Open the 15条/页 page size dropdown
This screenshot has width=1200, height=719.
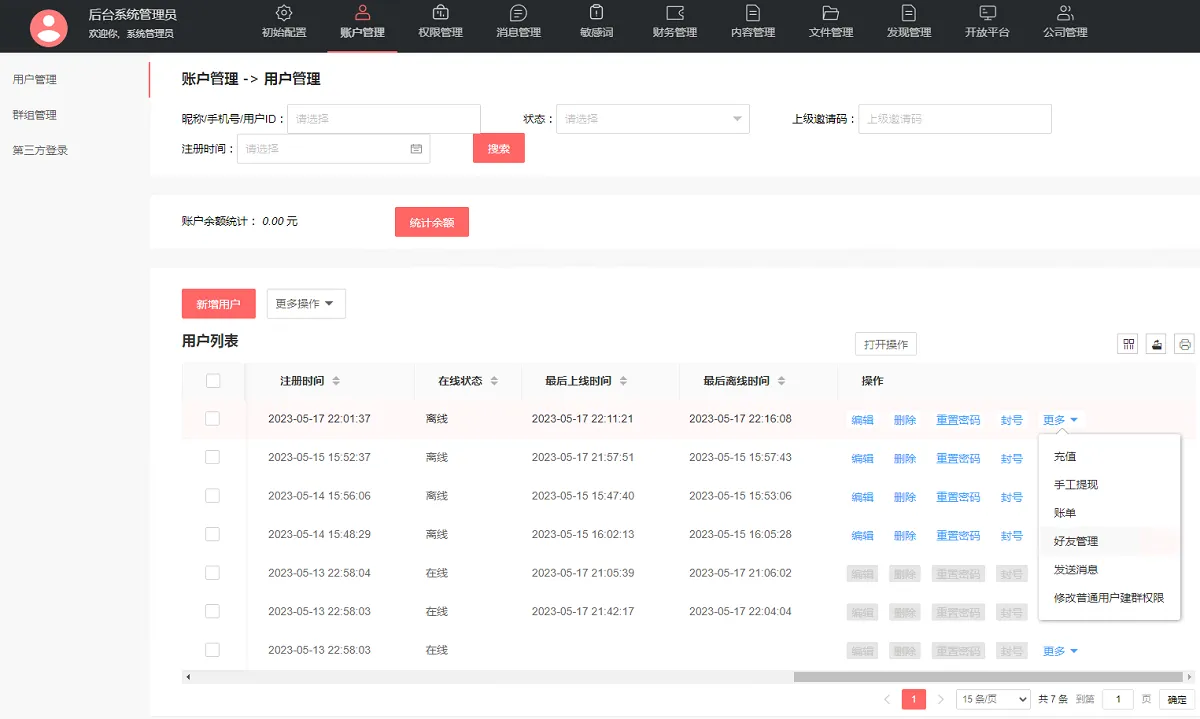(x=993, y=699)
